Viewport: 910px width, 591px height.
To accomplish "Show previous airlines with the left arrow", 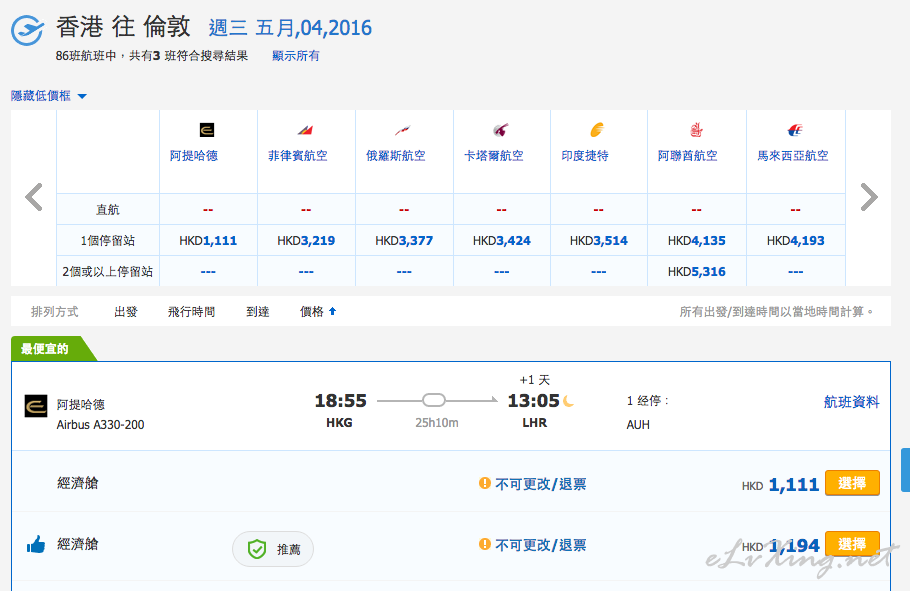I will [x=34, y=197].
